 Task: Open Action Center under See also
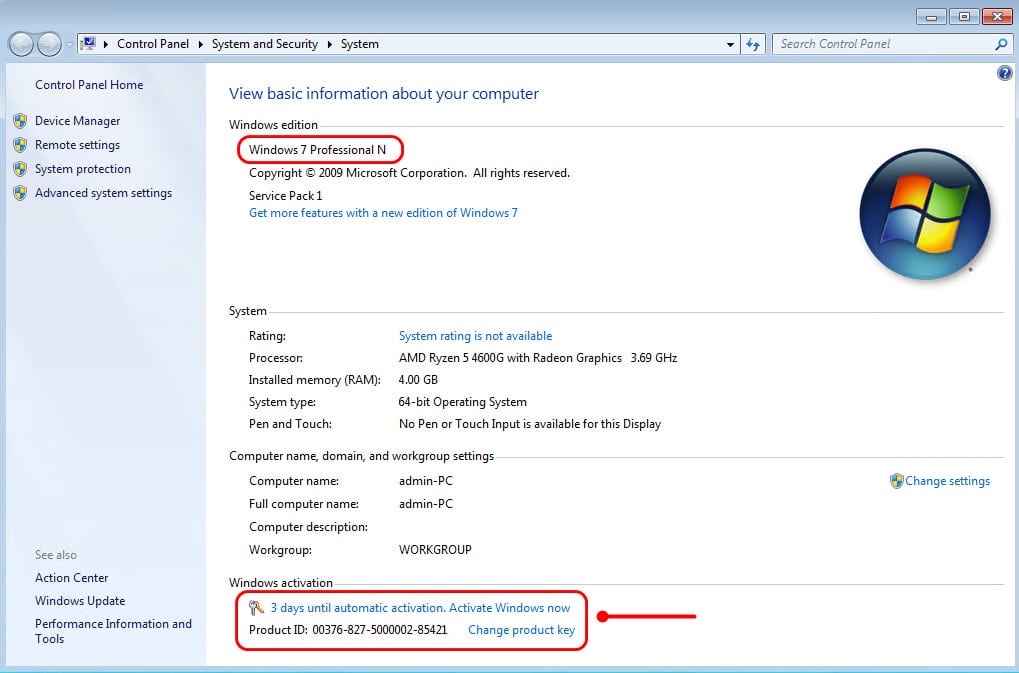coord(71,578)
